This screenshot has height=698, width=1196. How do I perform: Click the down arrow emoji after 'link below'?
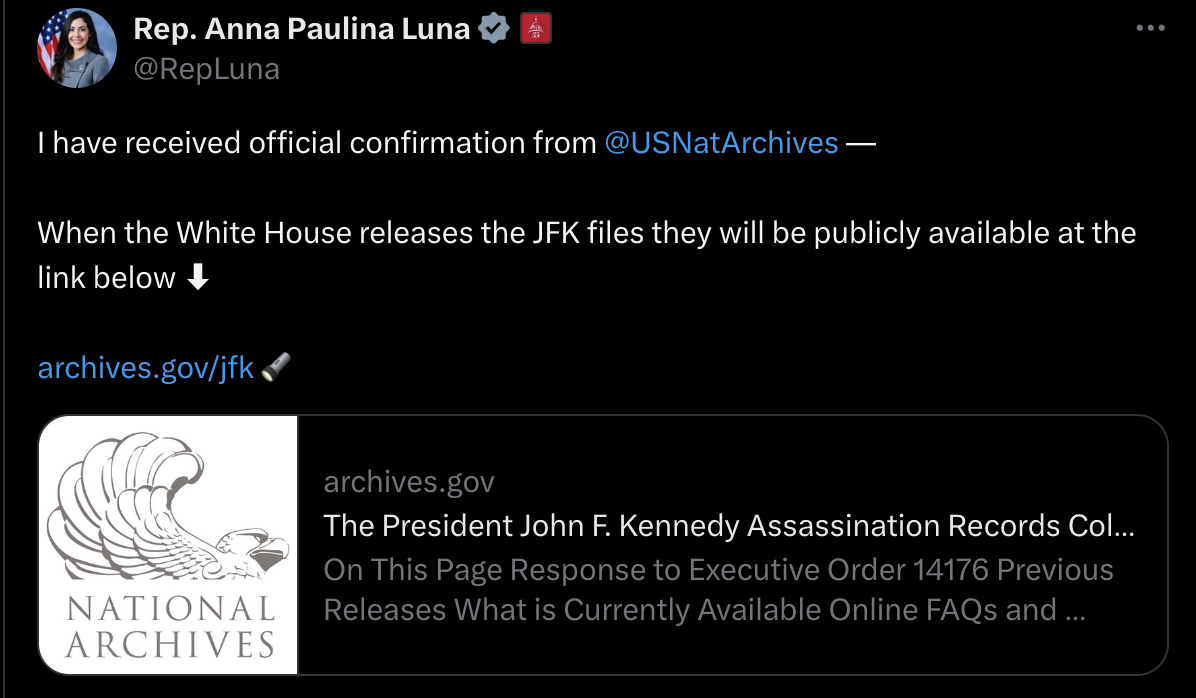[x=198, y=278]
